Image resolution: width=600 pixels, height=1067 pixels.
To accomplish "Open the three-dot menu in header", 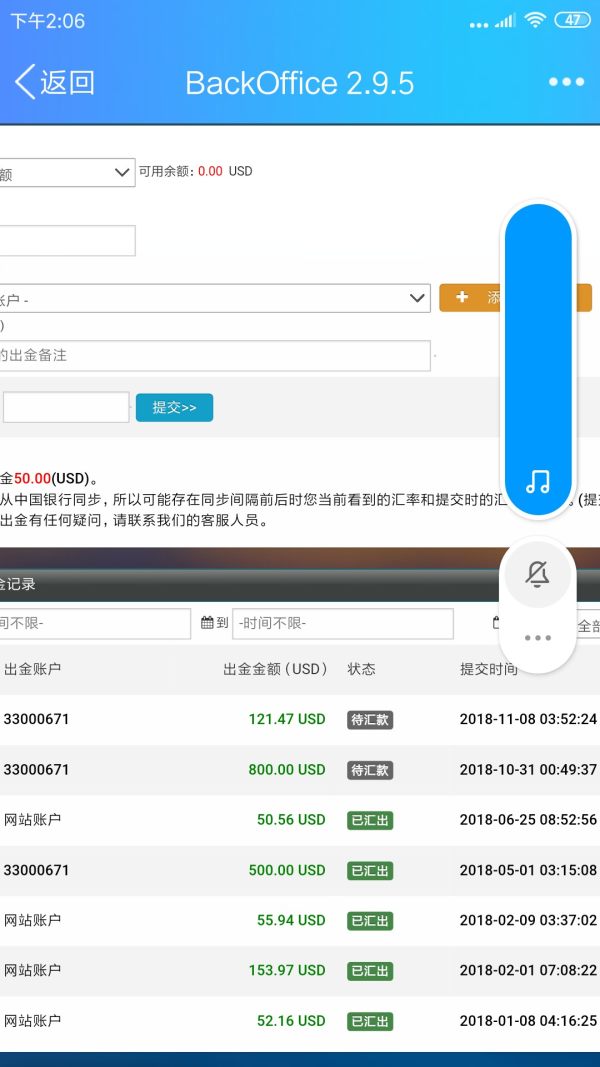I will [566, 82].
